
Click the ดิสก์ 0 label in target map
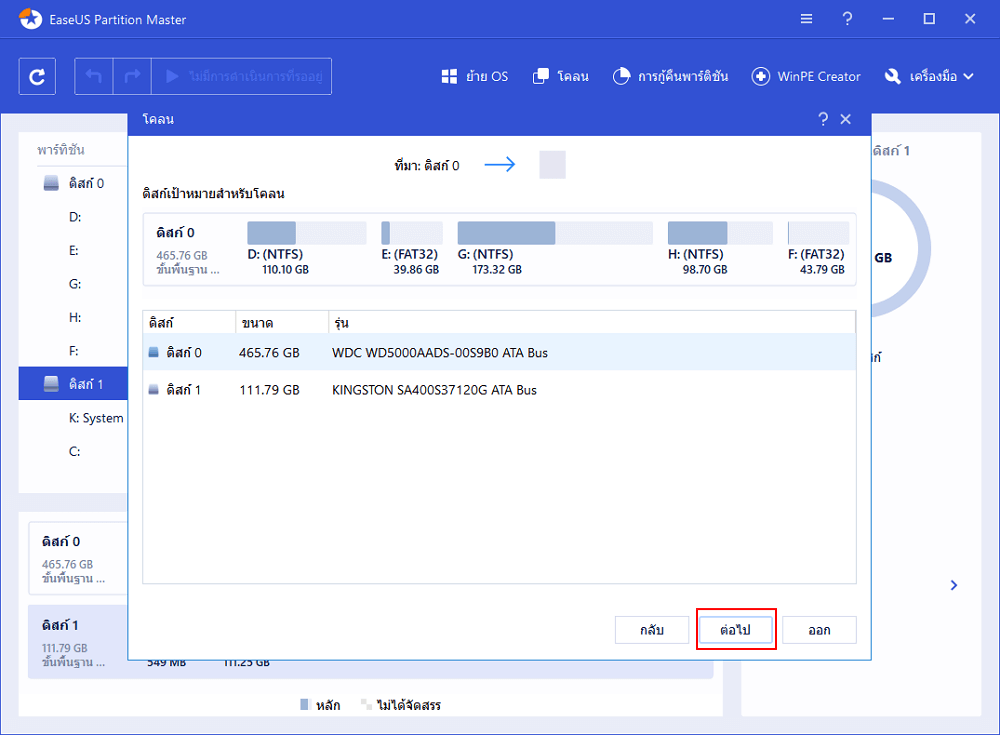coord(175,233)
